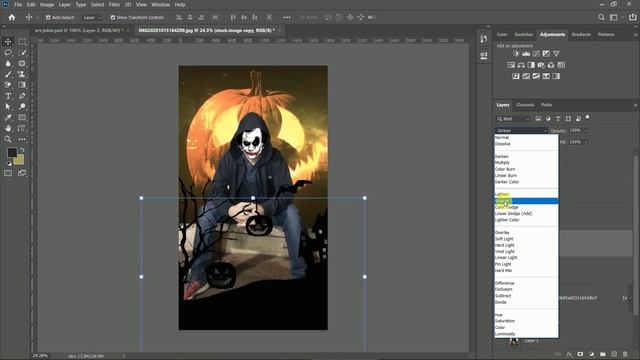Add a Brightness/Contrast adjustment
This screenshot has width=640, height=360.
(516, 53)
